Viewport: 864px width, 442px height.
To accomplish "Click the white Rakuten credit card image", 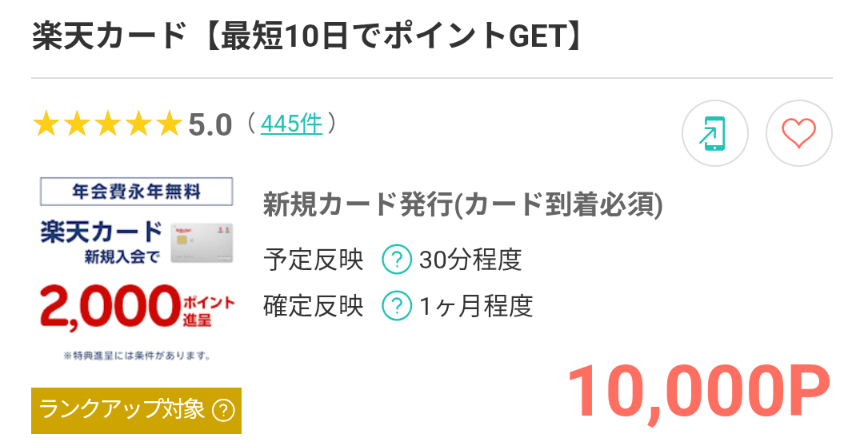I will pos(202,243).
